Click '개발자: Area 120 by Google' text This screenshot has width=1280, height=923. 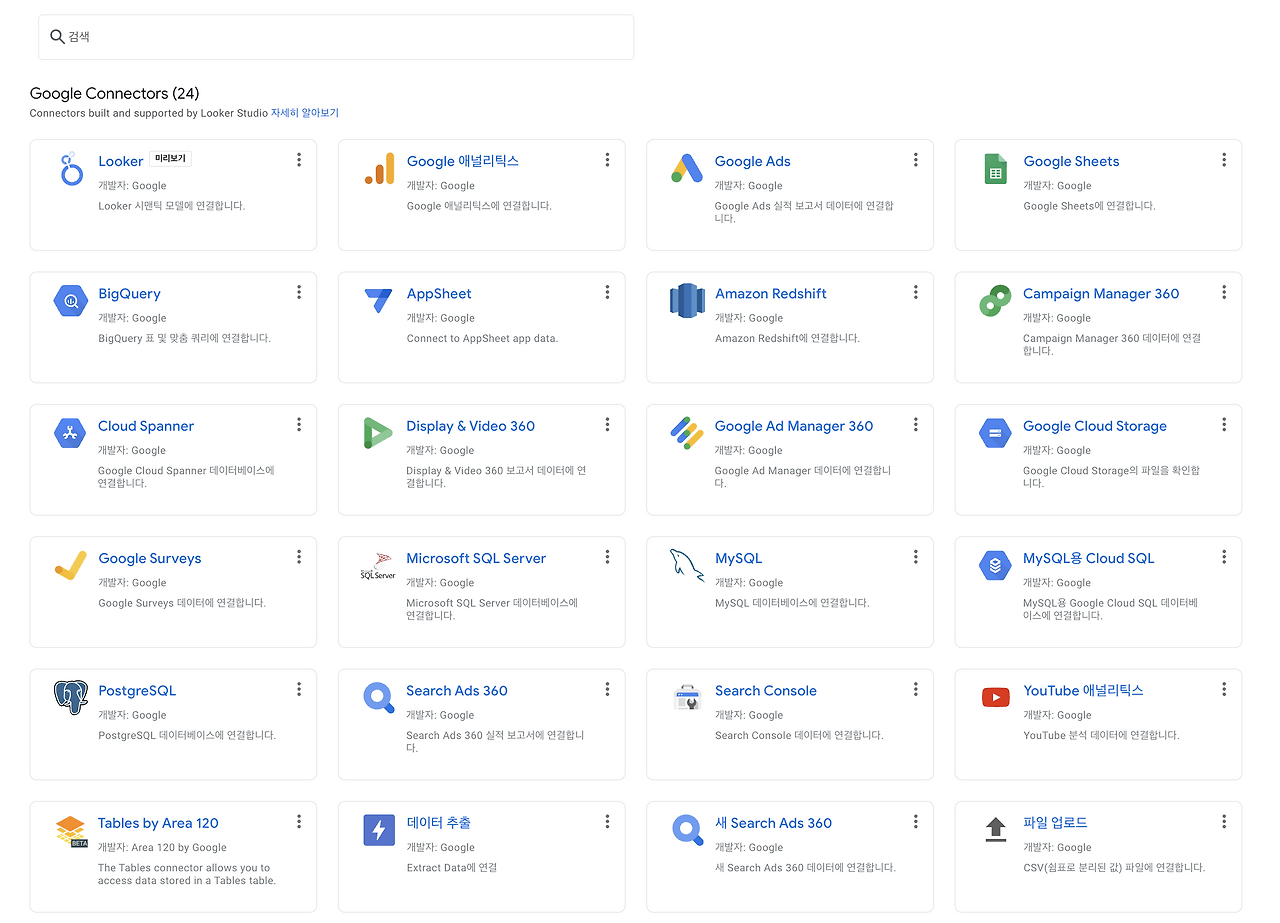coord(162,847)
